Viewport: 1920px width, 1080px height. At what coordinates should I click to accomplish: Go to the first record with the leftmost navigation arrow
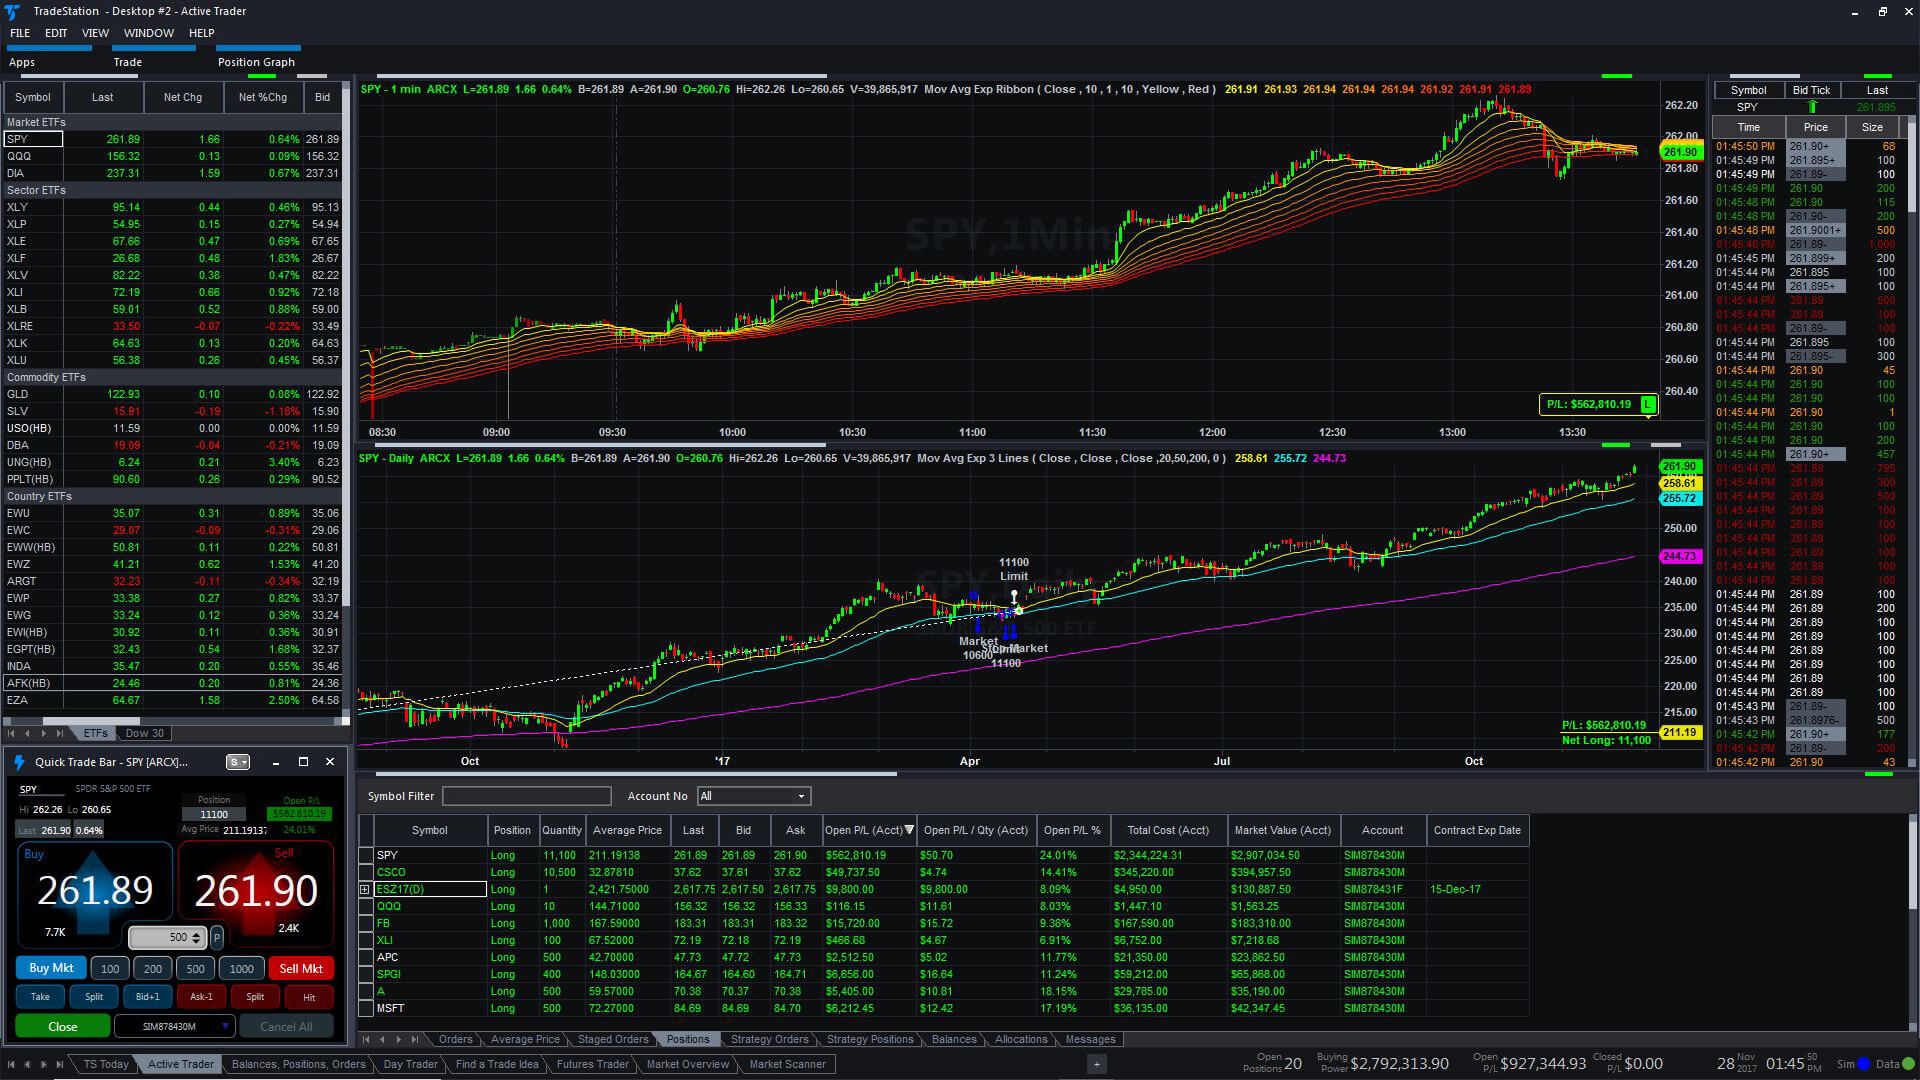366,1039
